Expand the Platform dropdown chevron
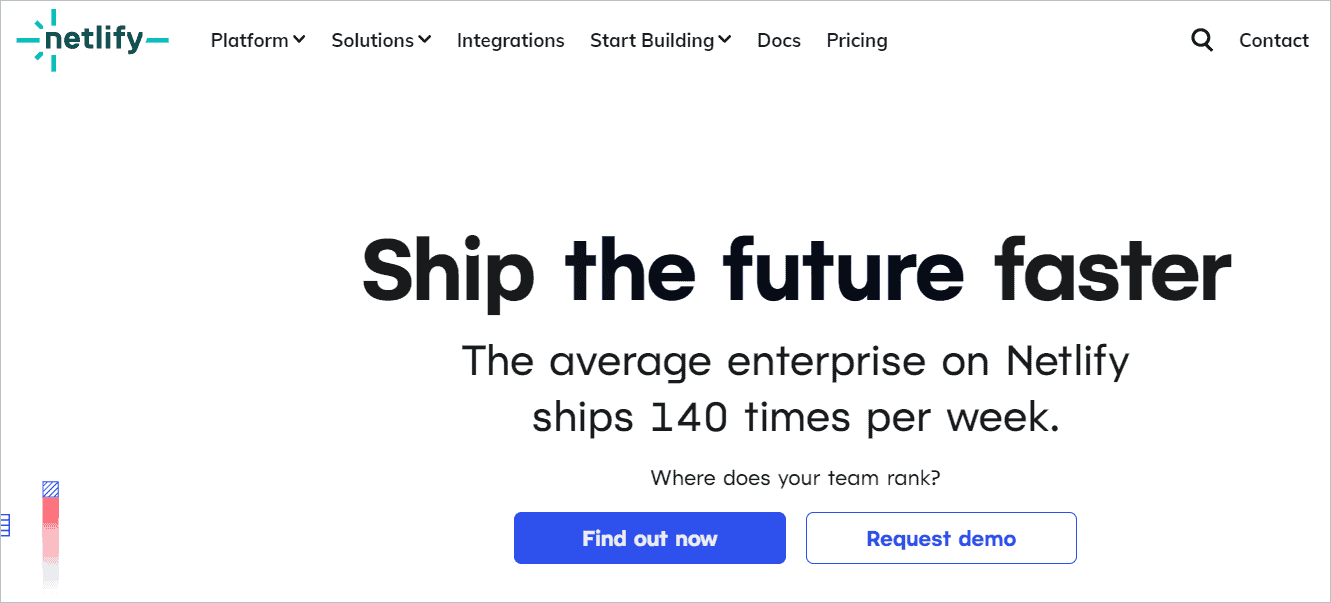The height and width of the screenshot is (603, 1331). tap(299, 40)
